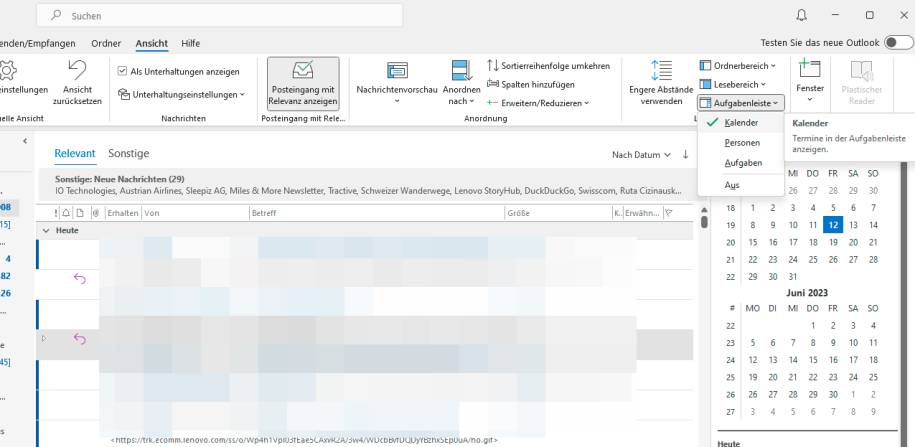Click the importance column header icon
The width and height of the screenshot is (915, 447).
[x=56, y=214]
